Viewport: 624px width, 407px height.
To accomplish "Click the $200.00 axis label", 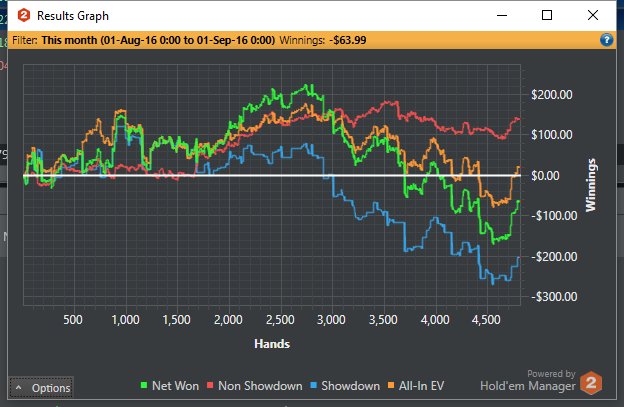I will pos(552,95).
